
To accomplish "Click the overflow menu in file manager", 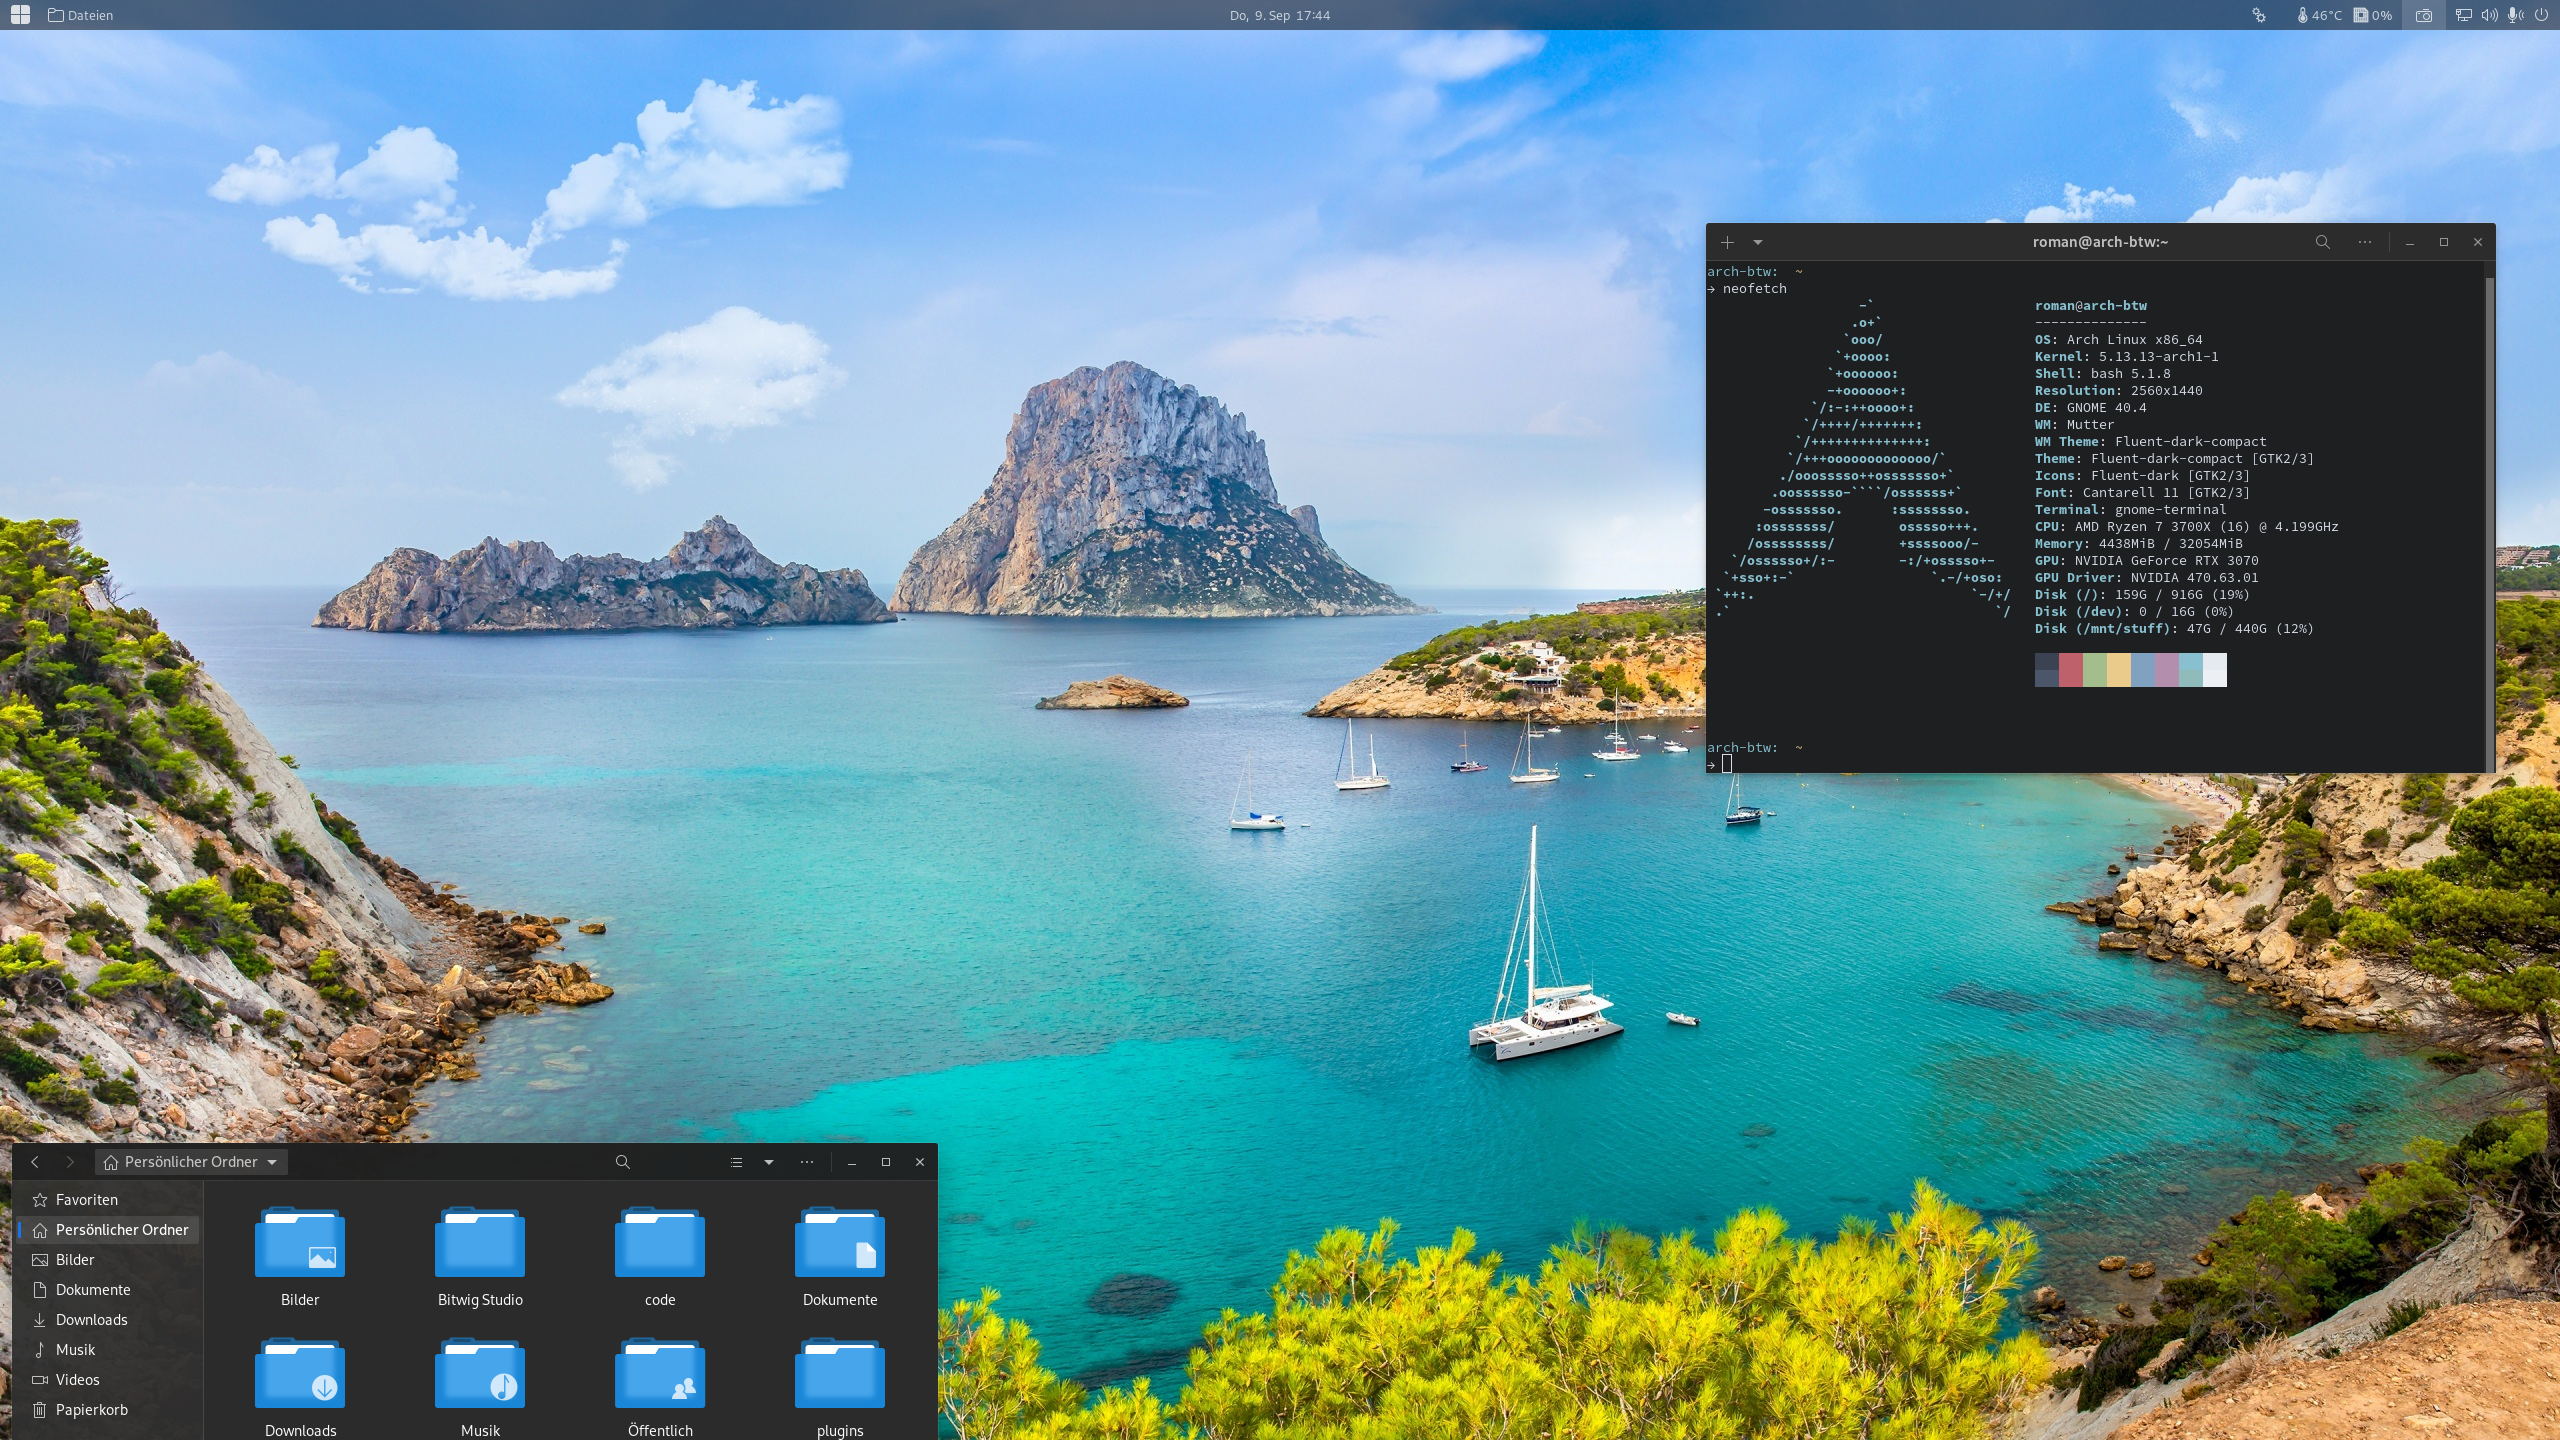I will (807, 1162).
